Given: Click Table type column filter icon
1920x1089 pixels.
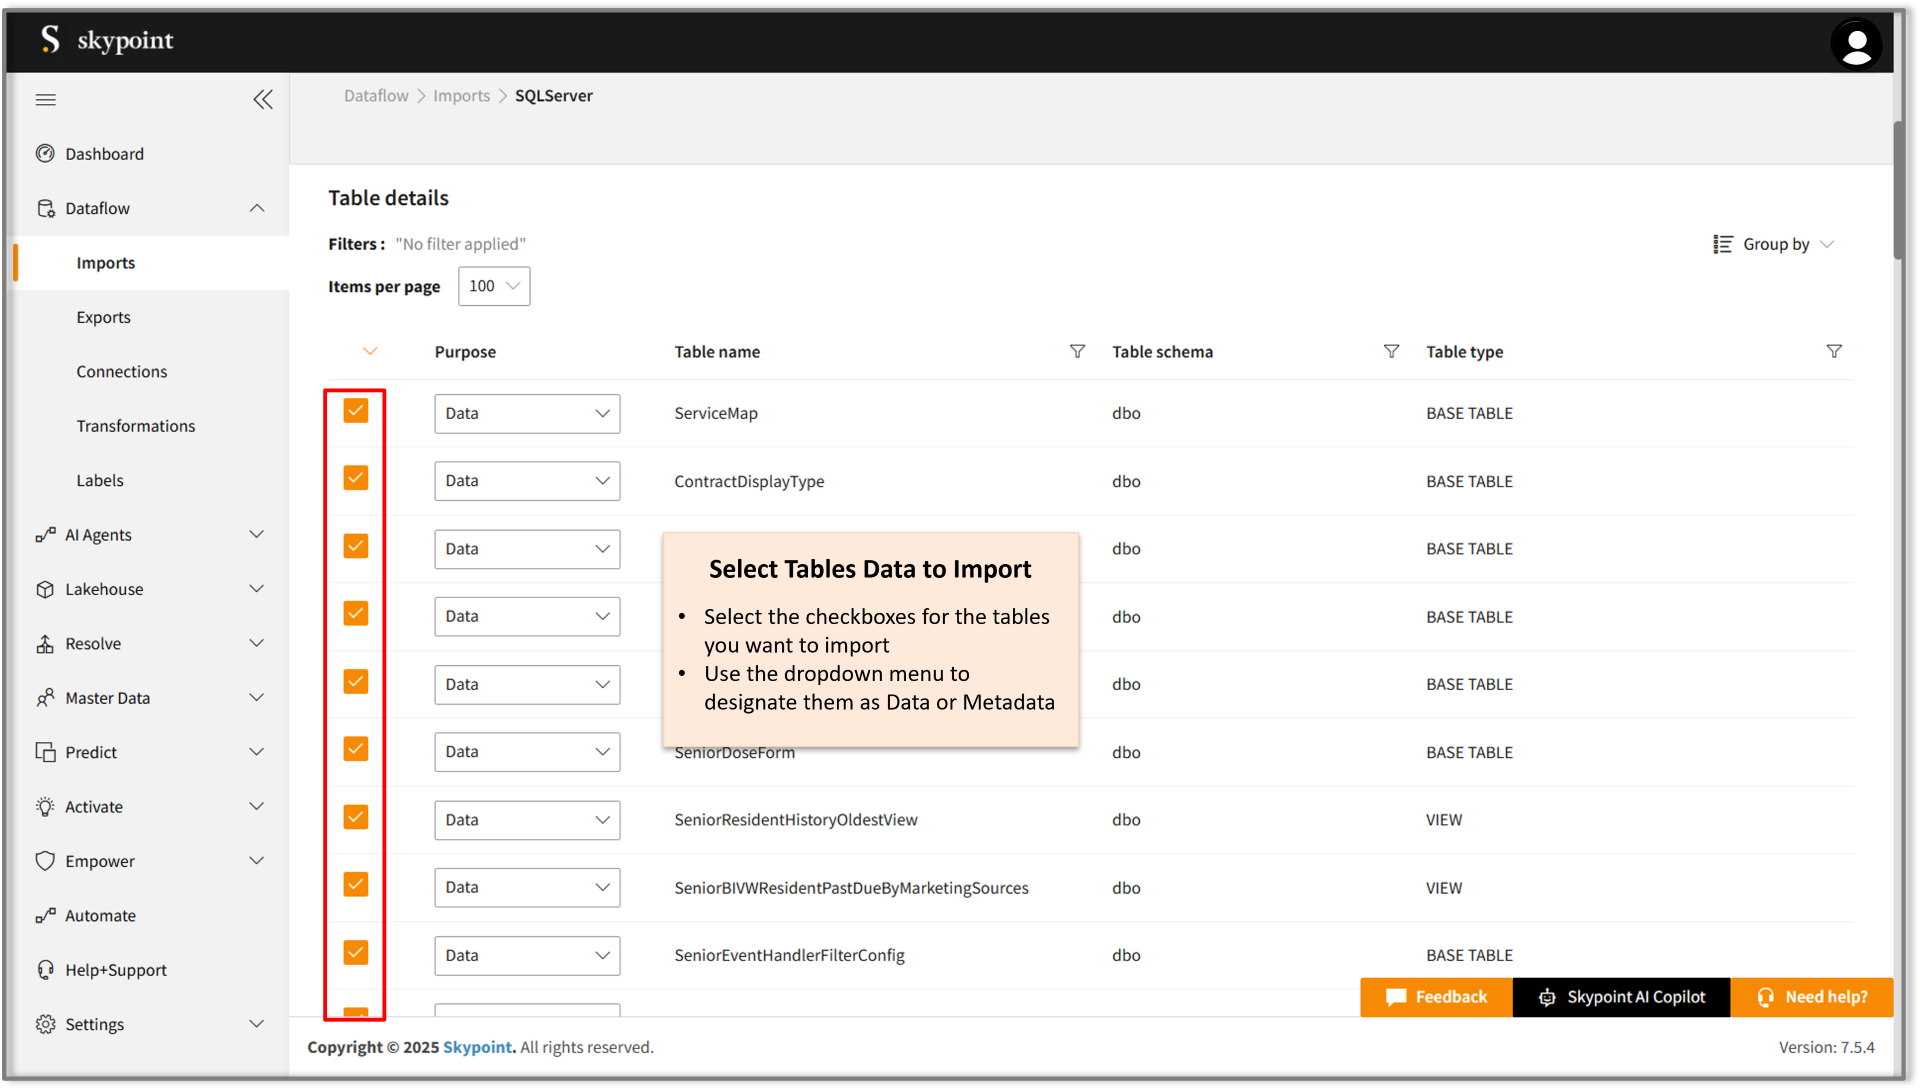Looking at the screenshot, I should pos(1834,352).
